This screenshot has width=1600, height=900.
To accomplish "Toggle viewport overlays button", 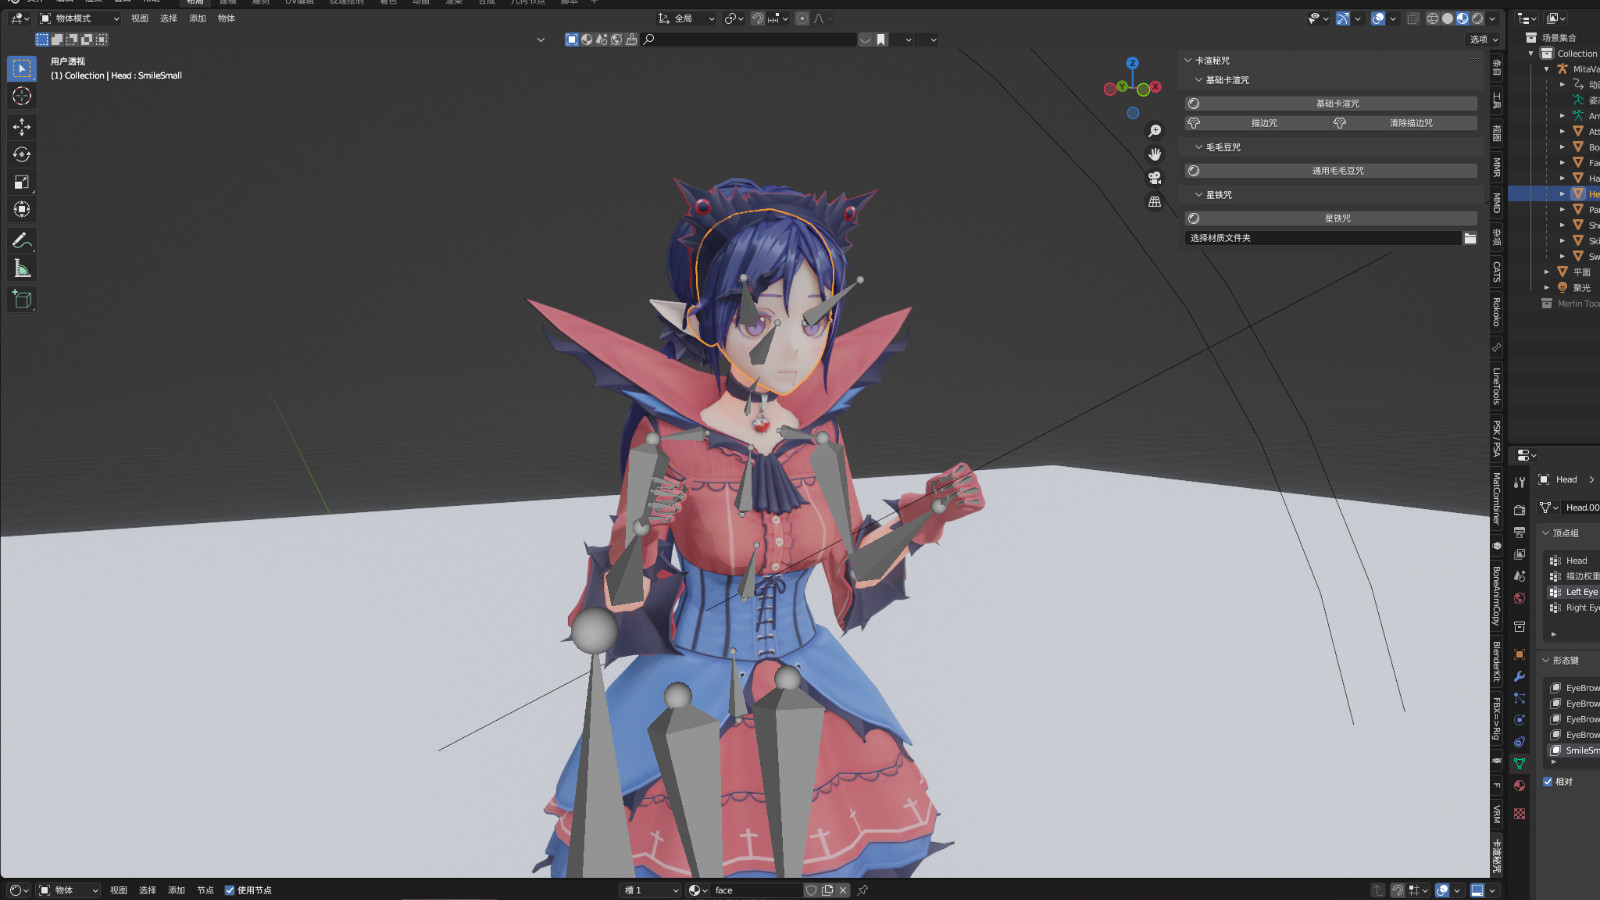I will [x=1378, y=18].
